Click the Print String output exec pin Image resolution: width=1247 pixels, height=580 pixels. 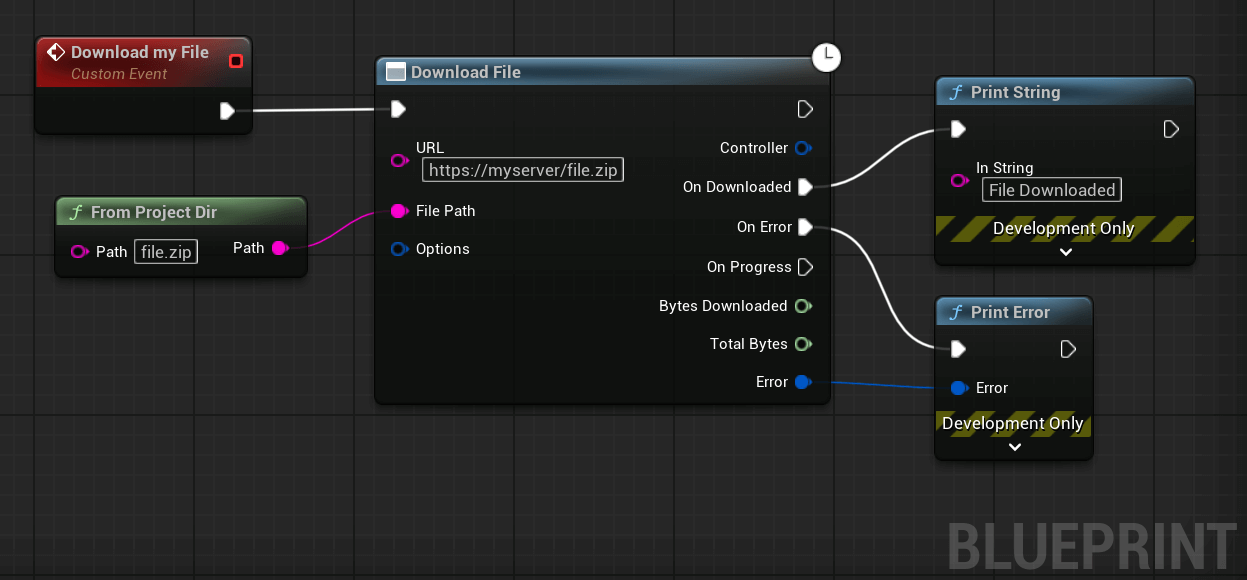pos(1172,129)
